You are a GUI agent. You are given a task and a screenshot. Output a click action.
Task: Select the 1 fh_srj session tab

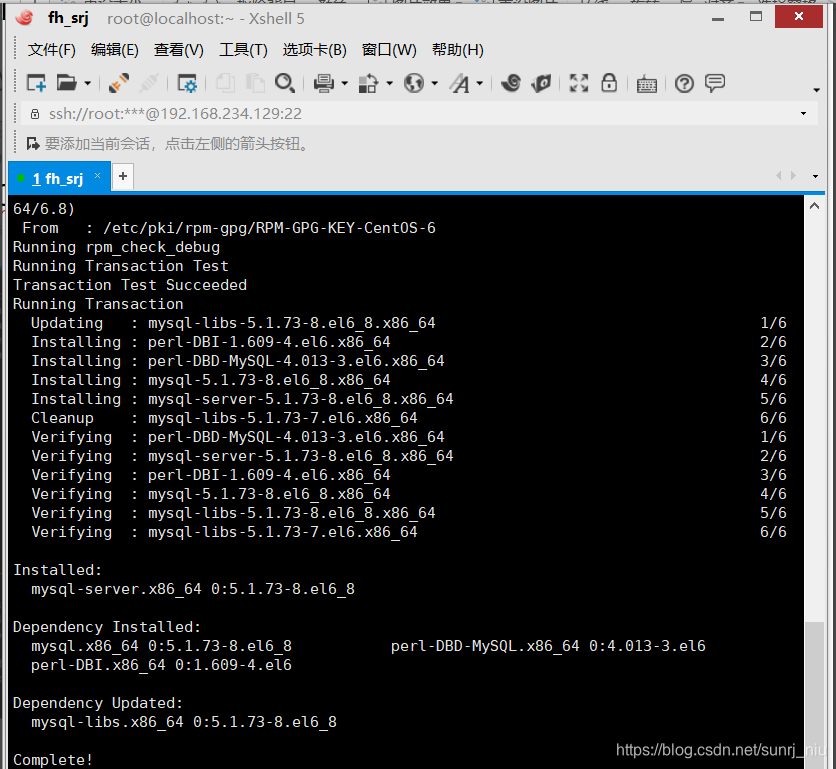click(58, 178)
